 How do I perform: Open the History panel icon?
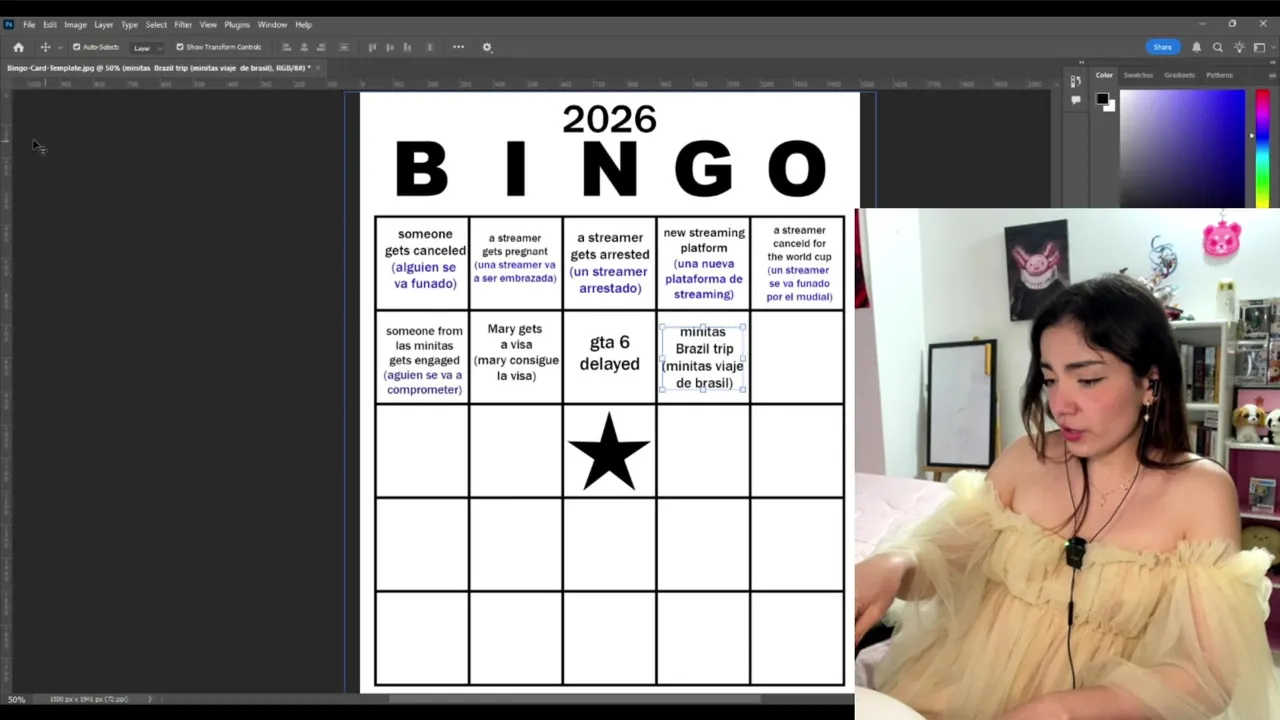tap(1075, 81)
